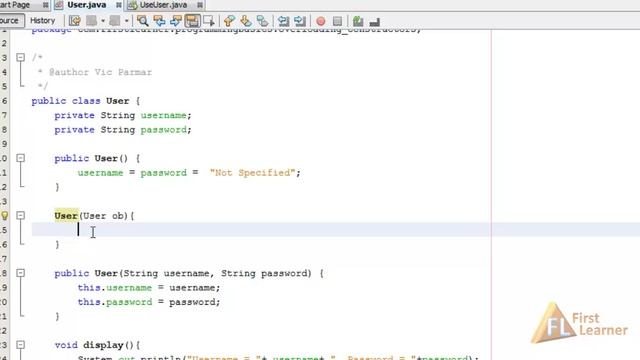Viewport: 640px width, 360px height.
Task: Click password in the private String declaration
Action: [x=163, y=130]
